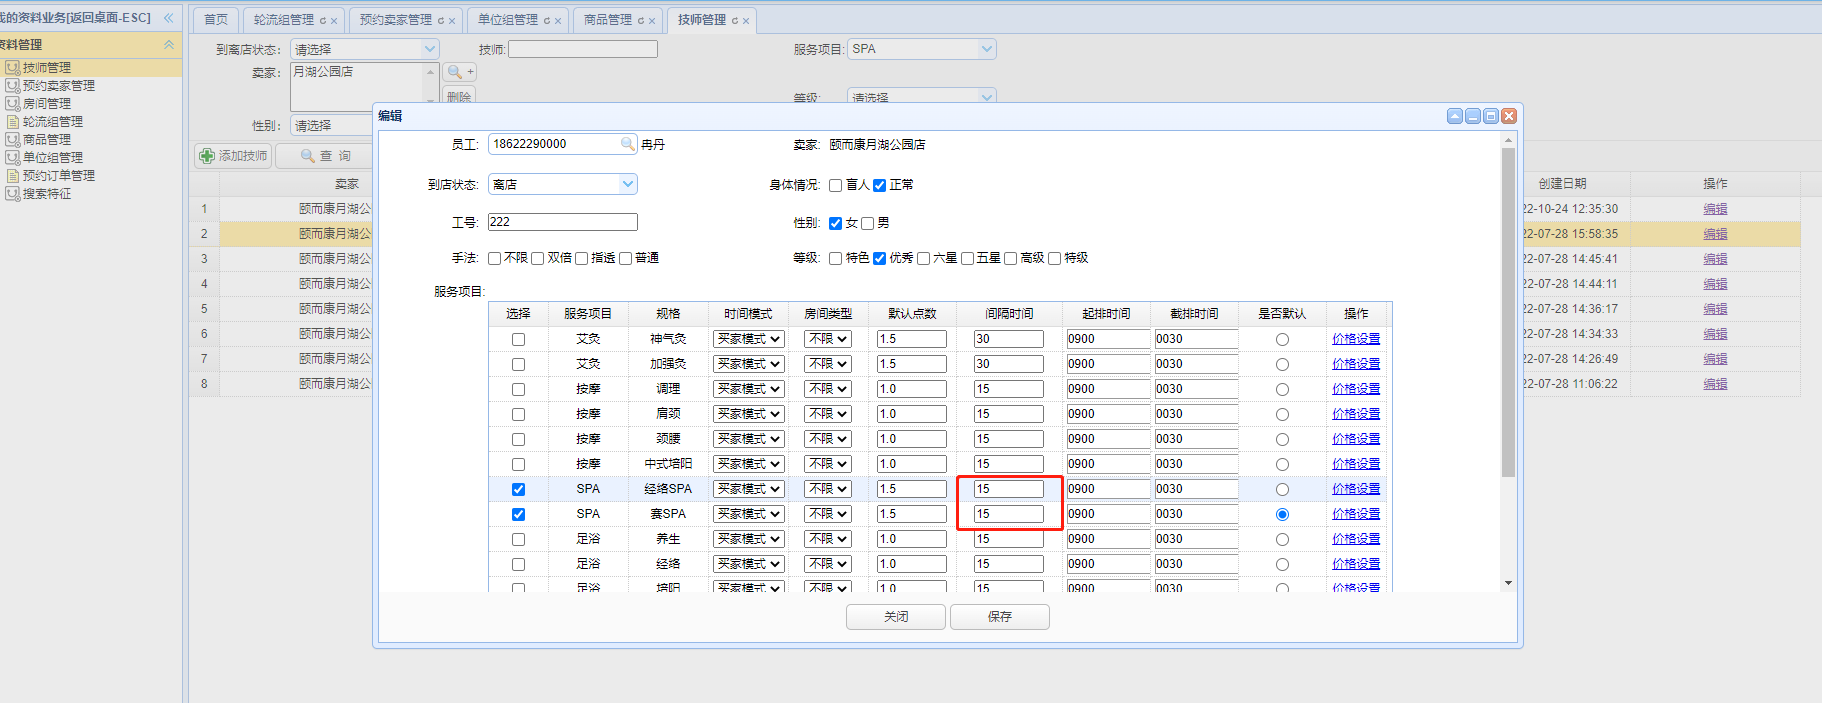
Task: Open 价格设置 link for 足浴 经络 row
Action: 1356,564
